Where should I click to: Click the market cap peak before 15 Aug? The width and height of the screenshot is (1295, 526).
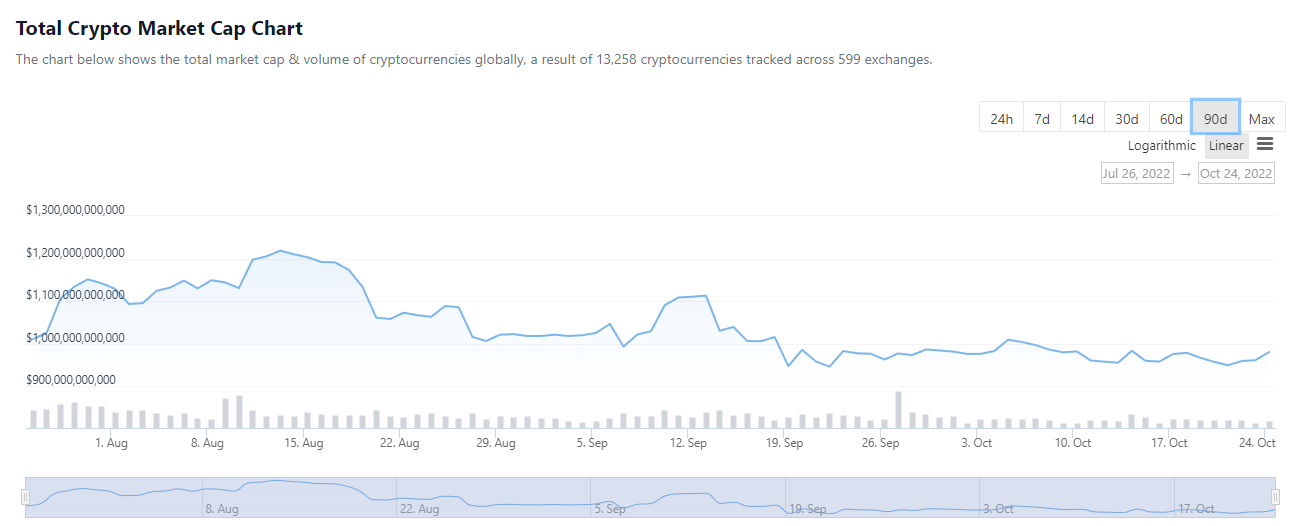point(280,250)
